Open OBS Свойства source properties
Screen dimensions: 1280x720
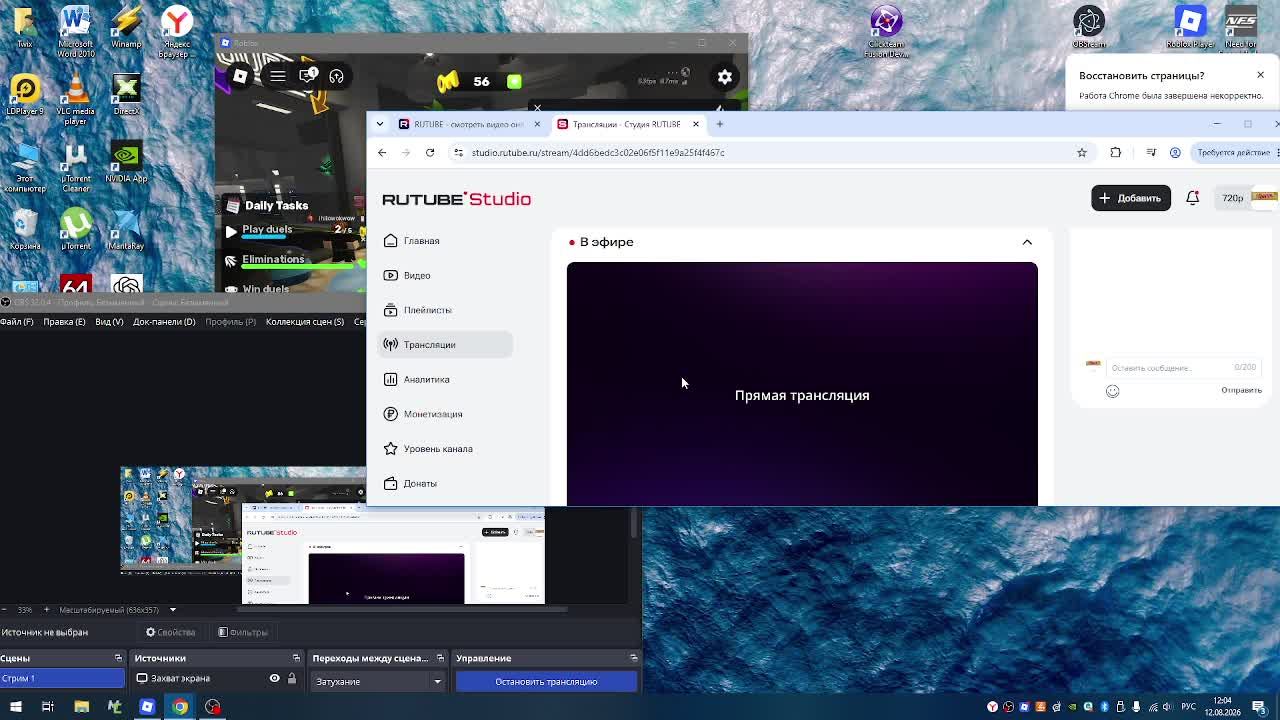[171, 632]
